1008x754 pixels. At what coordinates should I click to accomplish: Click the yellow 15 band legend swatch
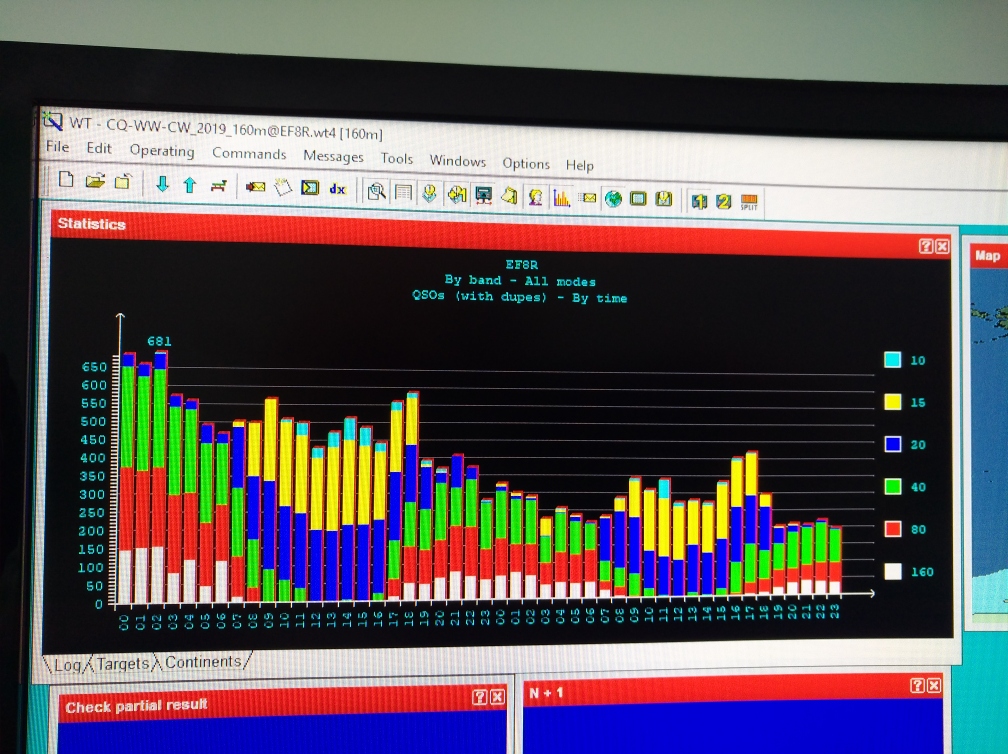893,402
